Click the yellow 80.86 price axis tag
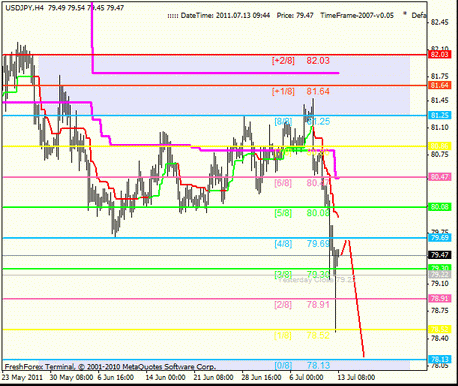Image resolution: width=458 pixels, height=386 pixels. coord(439,146)
